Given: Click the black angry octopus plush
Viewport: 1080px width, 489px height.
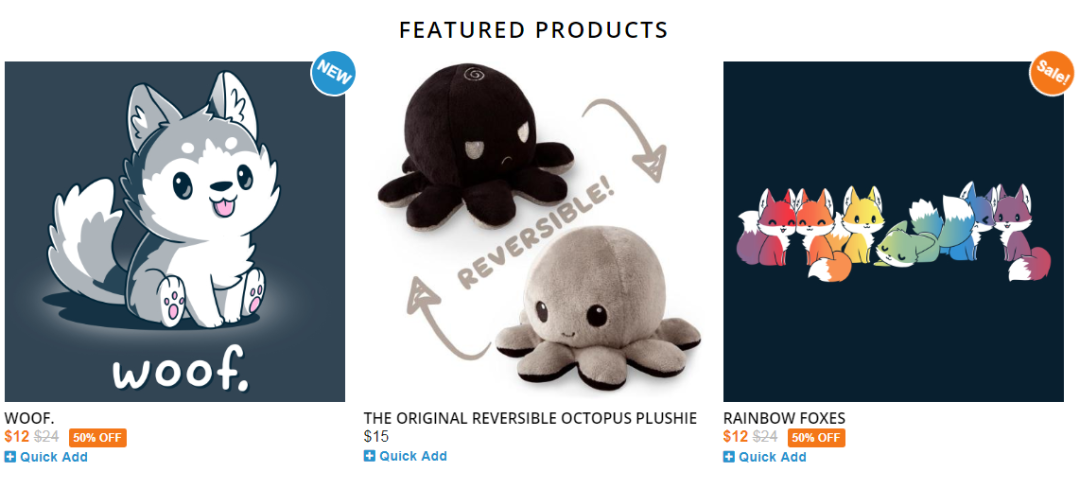Looking at the screenshot, I should pyautogui.click(x=475, y=146).
